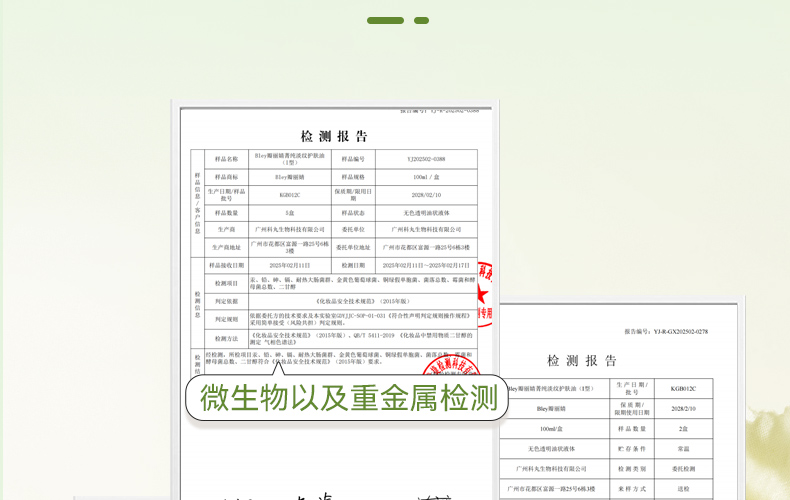Click the 贮存条件 label cell
Image resolution: width=790 pixels, height=500 pixels.
(632, 449)
